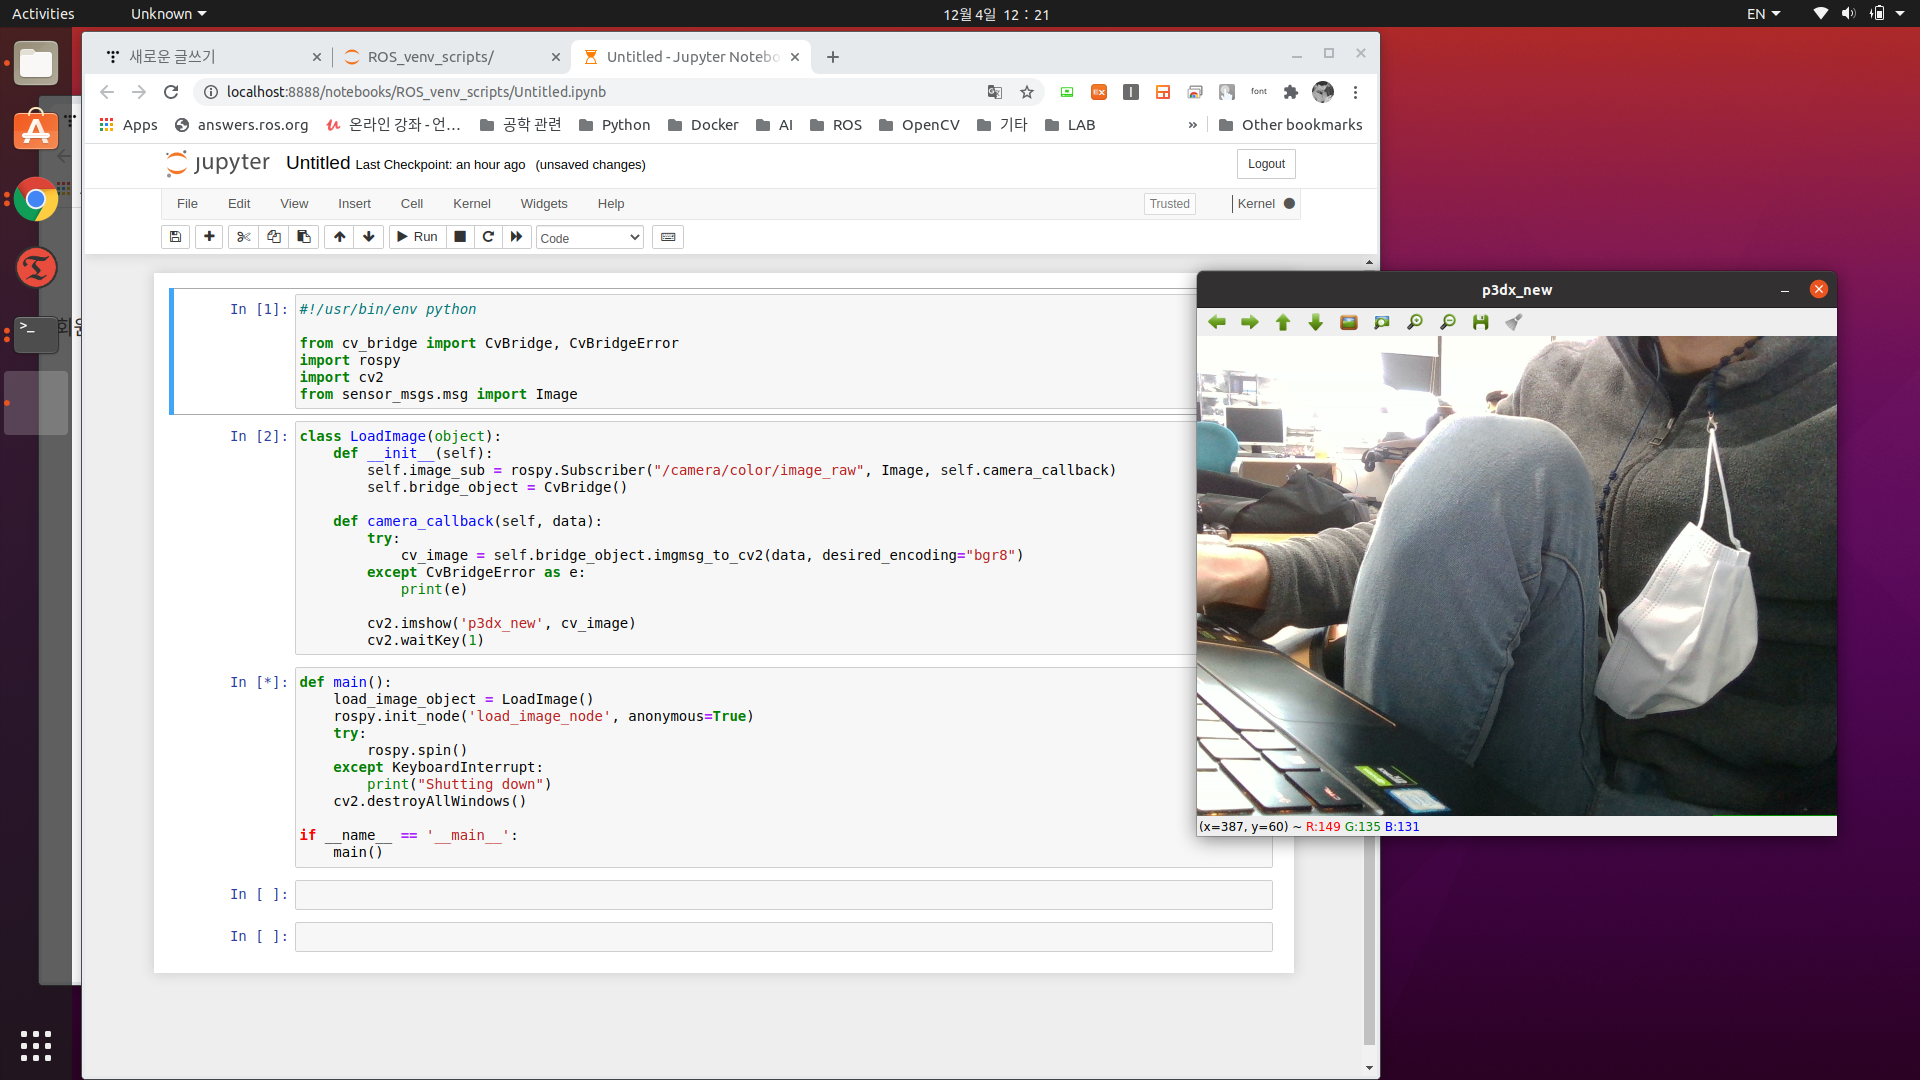The height and width of the screenshot is (1080, 1920).
Task: Interrupt the running kernel
Action: pyautogui.click(x=460, y=237)
